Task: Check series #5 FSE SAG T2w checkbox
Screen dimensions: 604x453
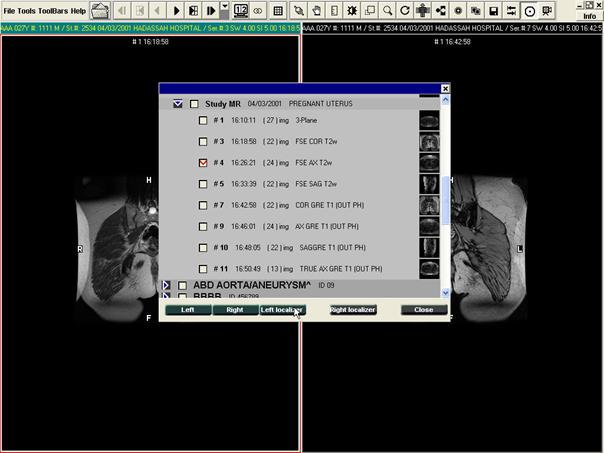Action: pos(203,184)
